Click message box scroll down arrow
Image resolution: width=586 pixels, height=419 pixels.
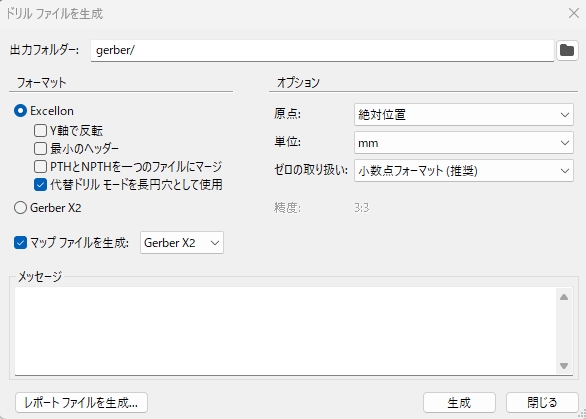tap(564, 366)
